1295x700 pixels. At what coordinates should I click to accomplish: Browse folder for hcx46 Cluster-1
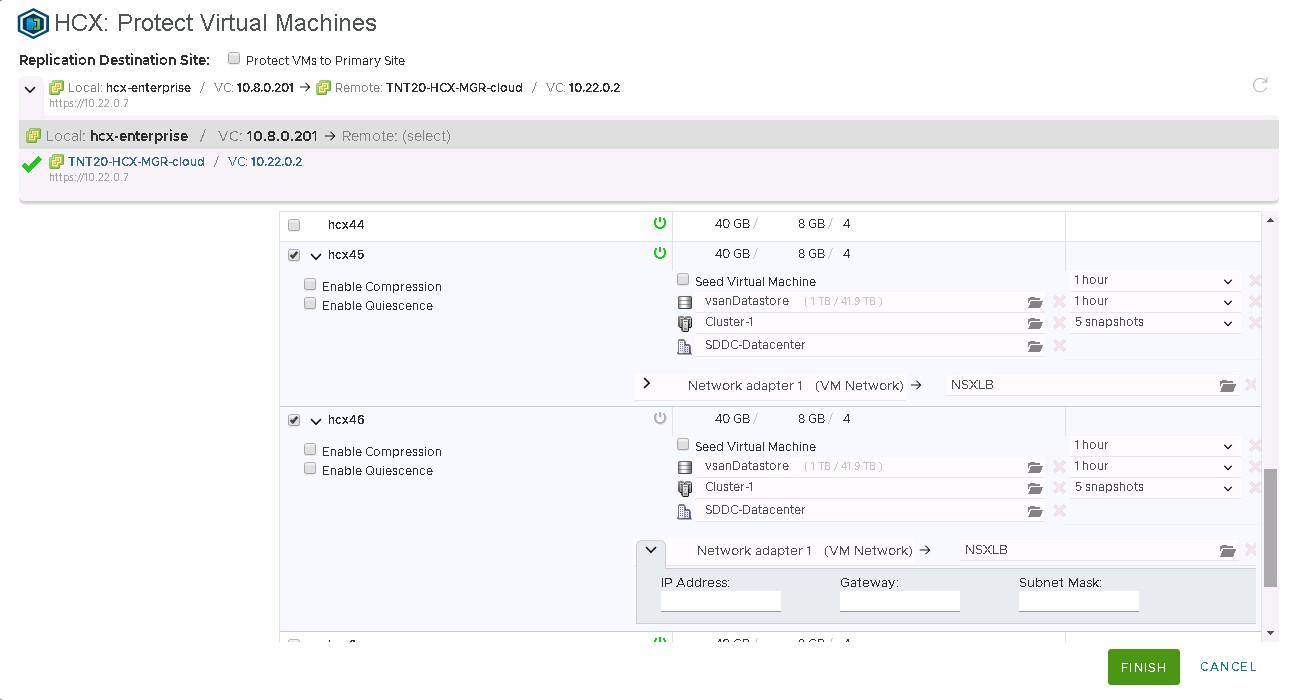(1035, 488)
